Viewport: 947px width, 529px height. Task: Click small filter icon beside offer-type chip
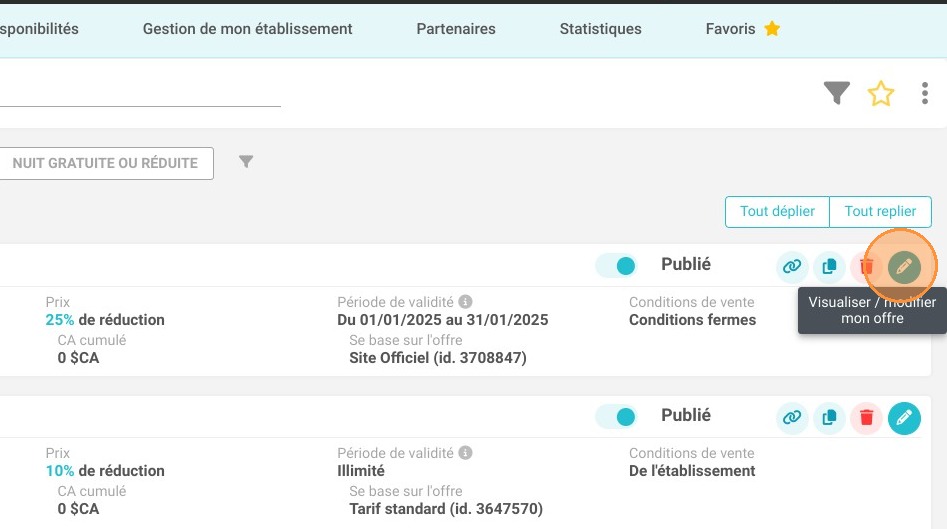tap(246, 162)
